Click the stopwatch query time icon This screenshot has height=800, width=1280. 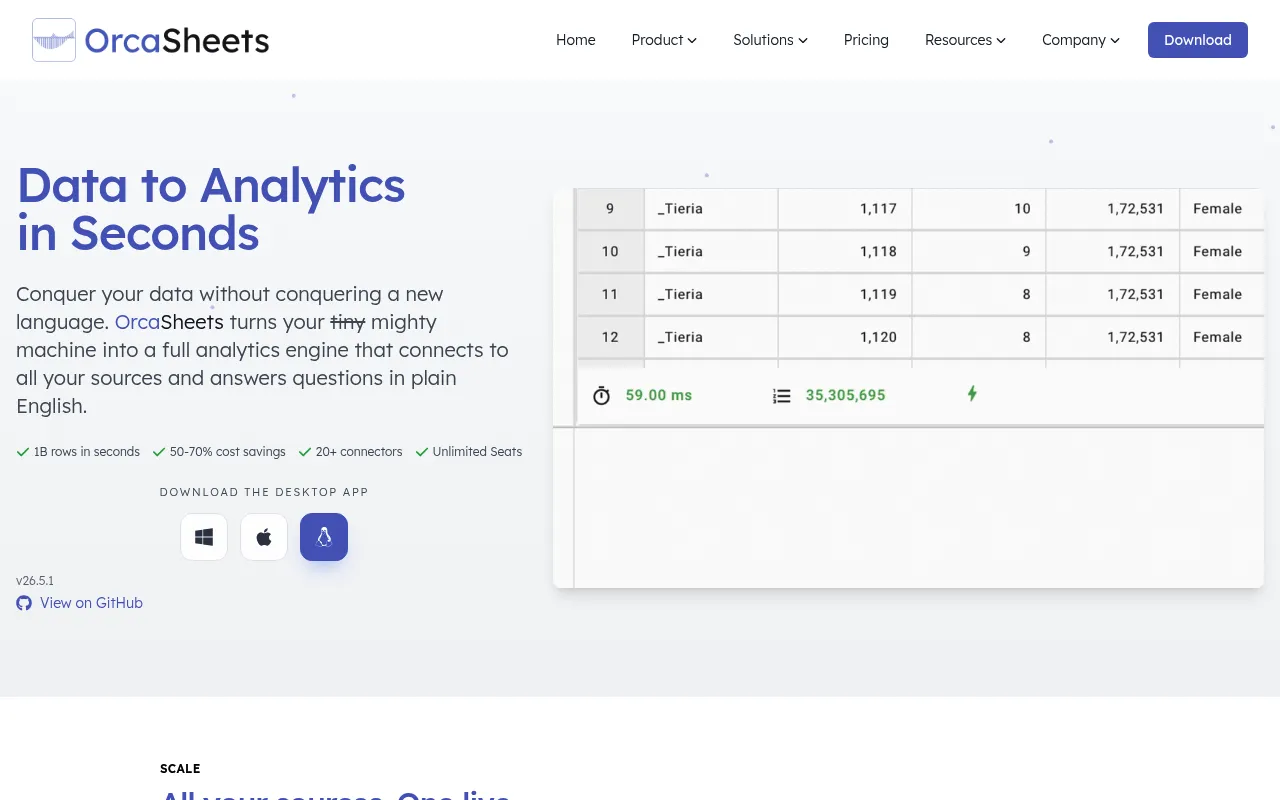(601, 396)
